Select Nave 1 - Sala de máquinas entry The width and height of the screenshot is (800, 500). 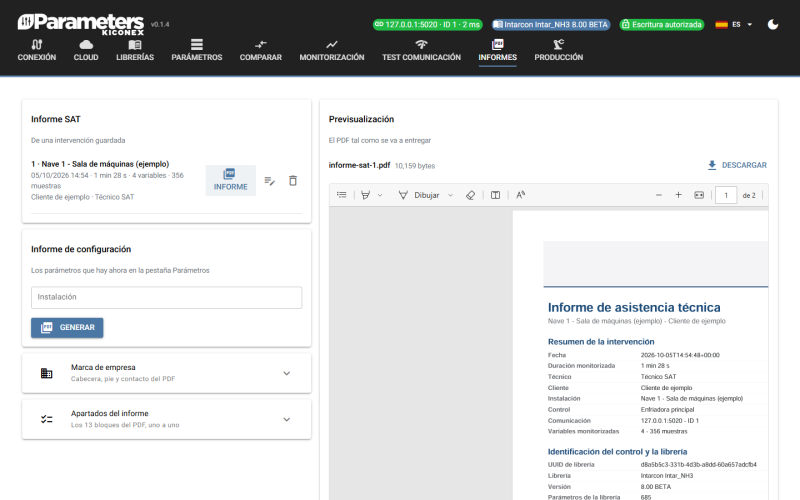pos(100,164)
